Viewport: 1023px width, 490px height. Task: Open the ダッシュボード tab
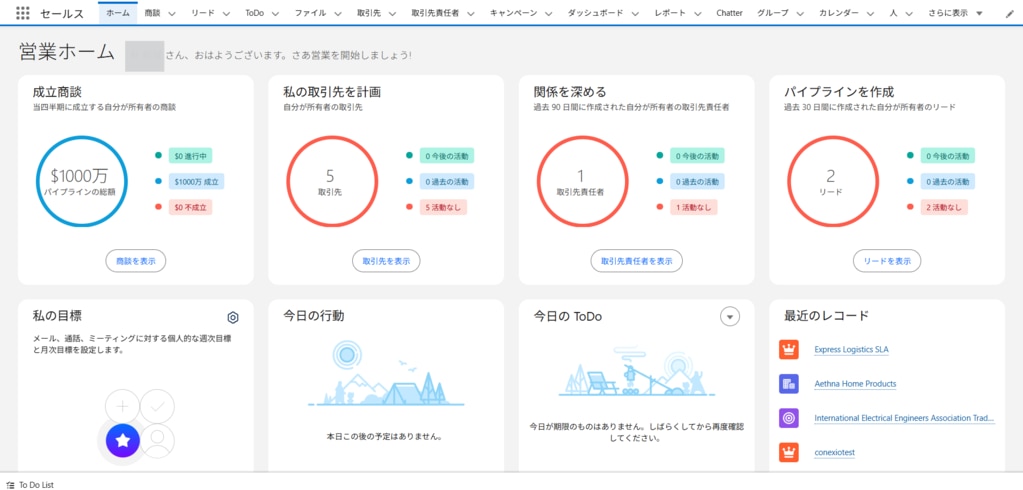click(595, 13)
